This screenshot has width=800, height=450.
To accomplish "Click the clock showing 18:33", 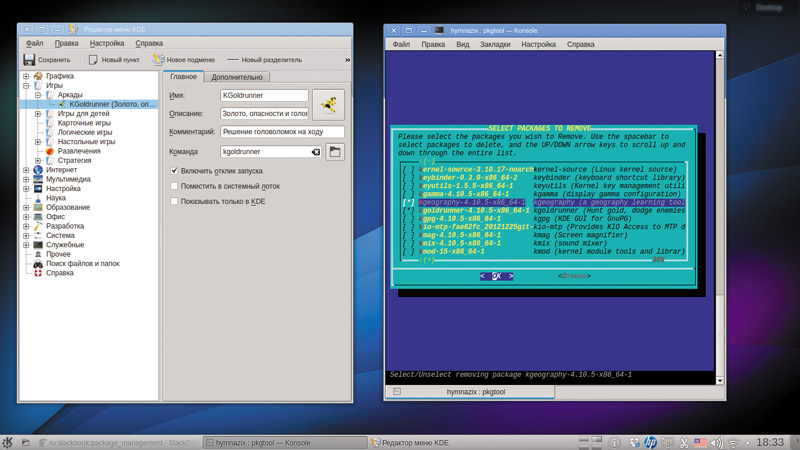I will click(769, 442).
